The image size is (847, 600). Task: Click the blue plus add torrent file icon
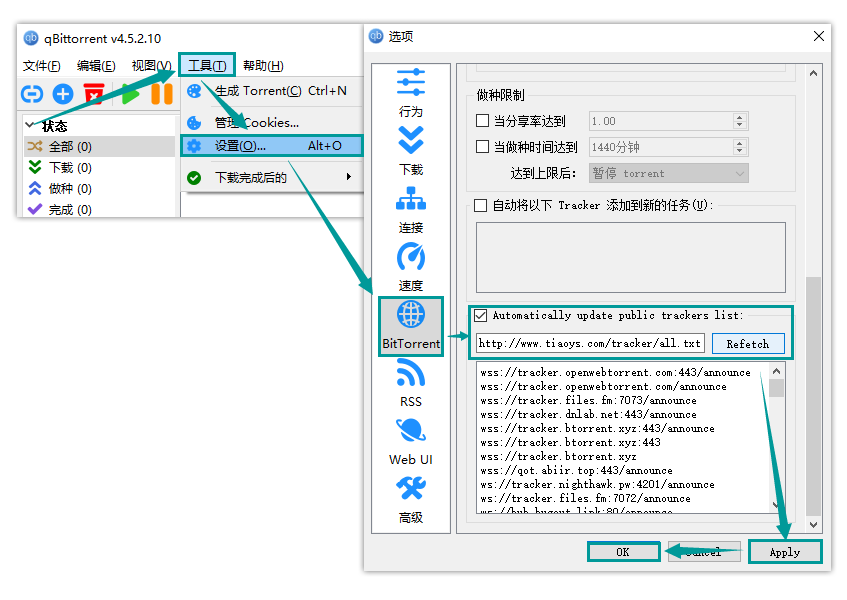pos(63,94)
